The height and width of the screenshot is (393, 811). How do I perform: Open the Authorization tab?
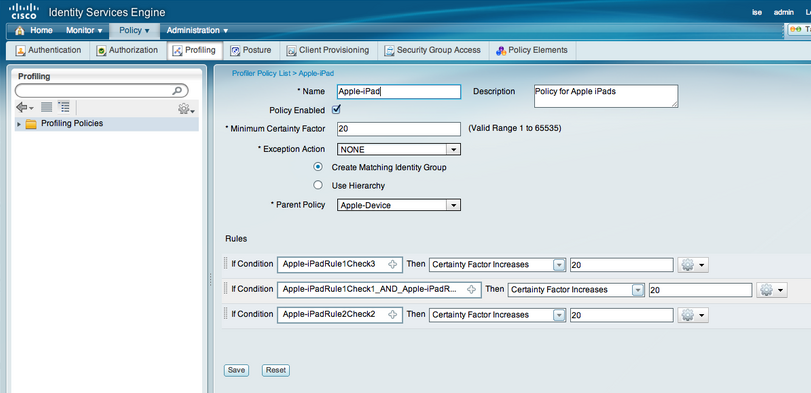(x=127, y=50)
